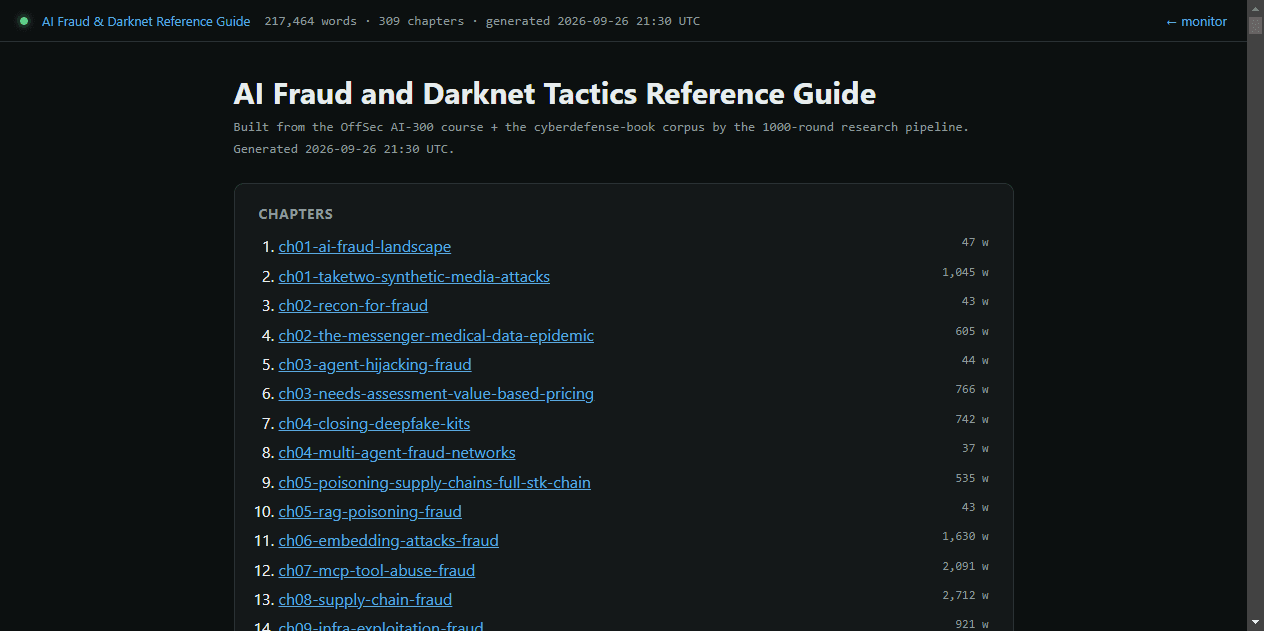1264x631 pixels.
Task: Click the '2,712 w' word count
Action: point(965,596)
